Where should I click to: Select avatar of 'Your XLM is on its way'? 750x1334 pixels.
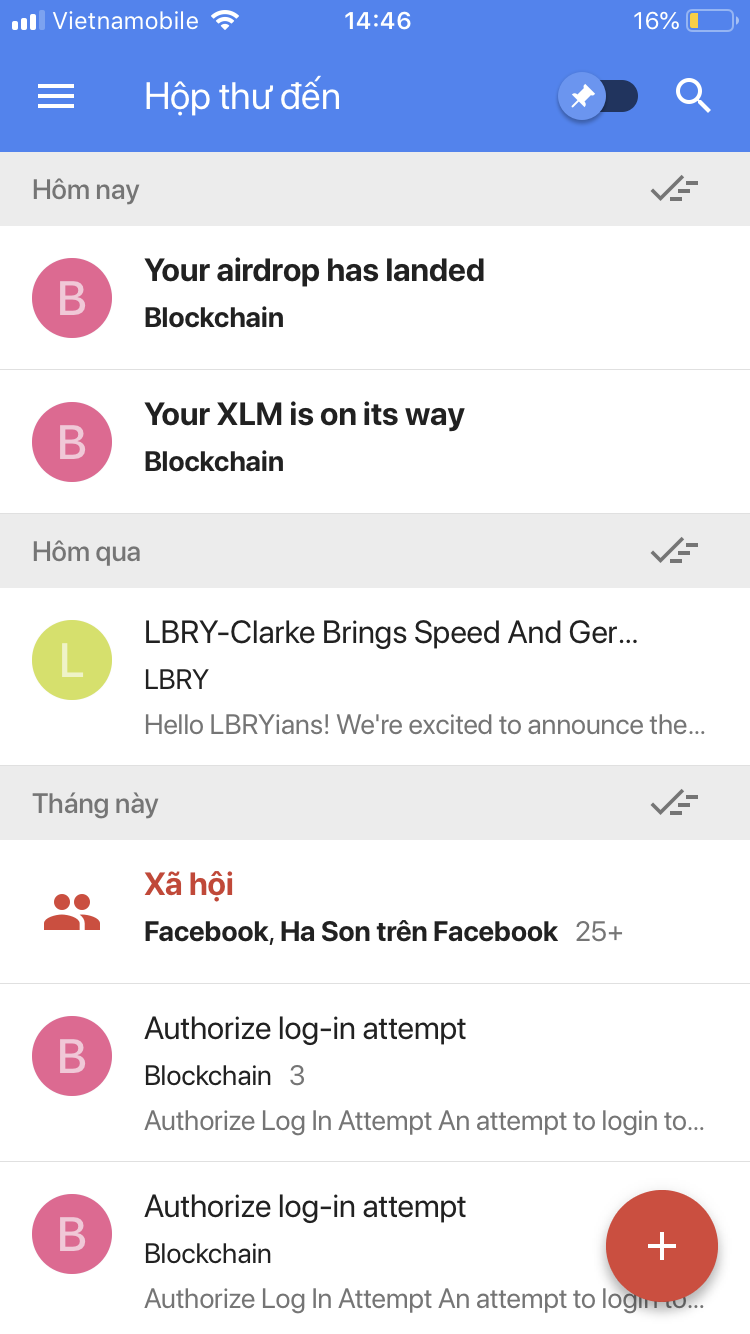coord(72,442)
